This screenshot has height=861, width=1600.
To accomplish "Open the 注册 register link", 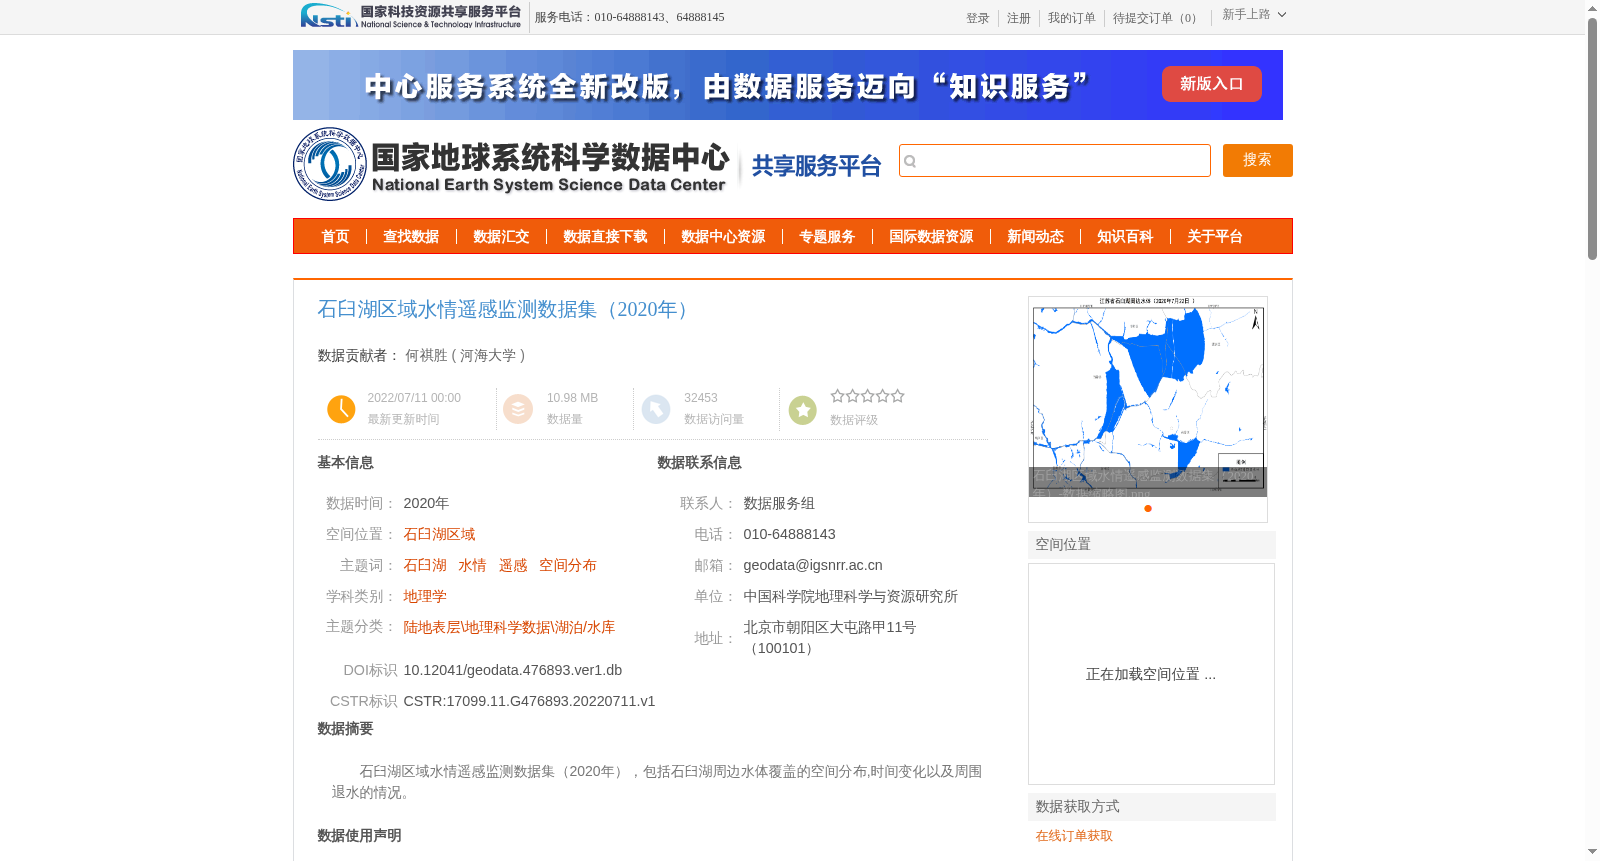I will click(1018, 18).
